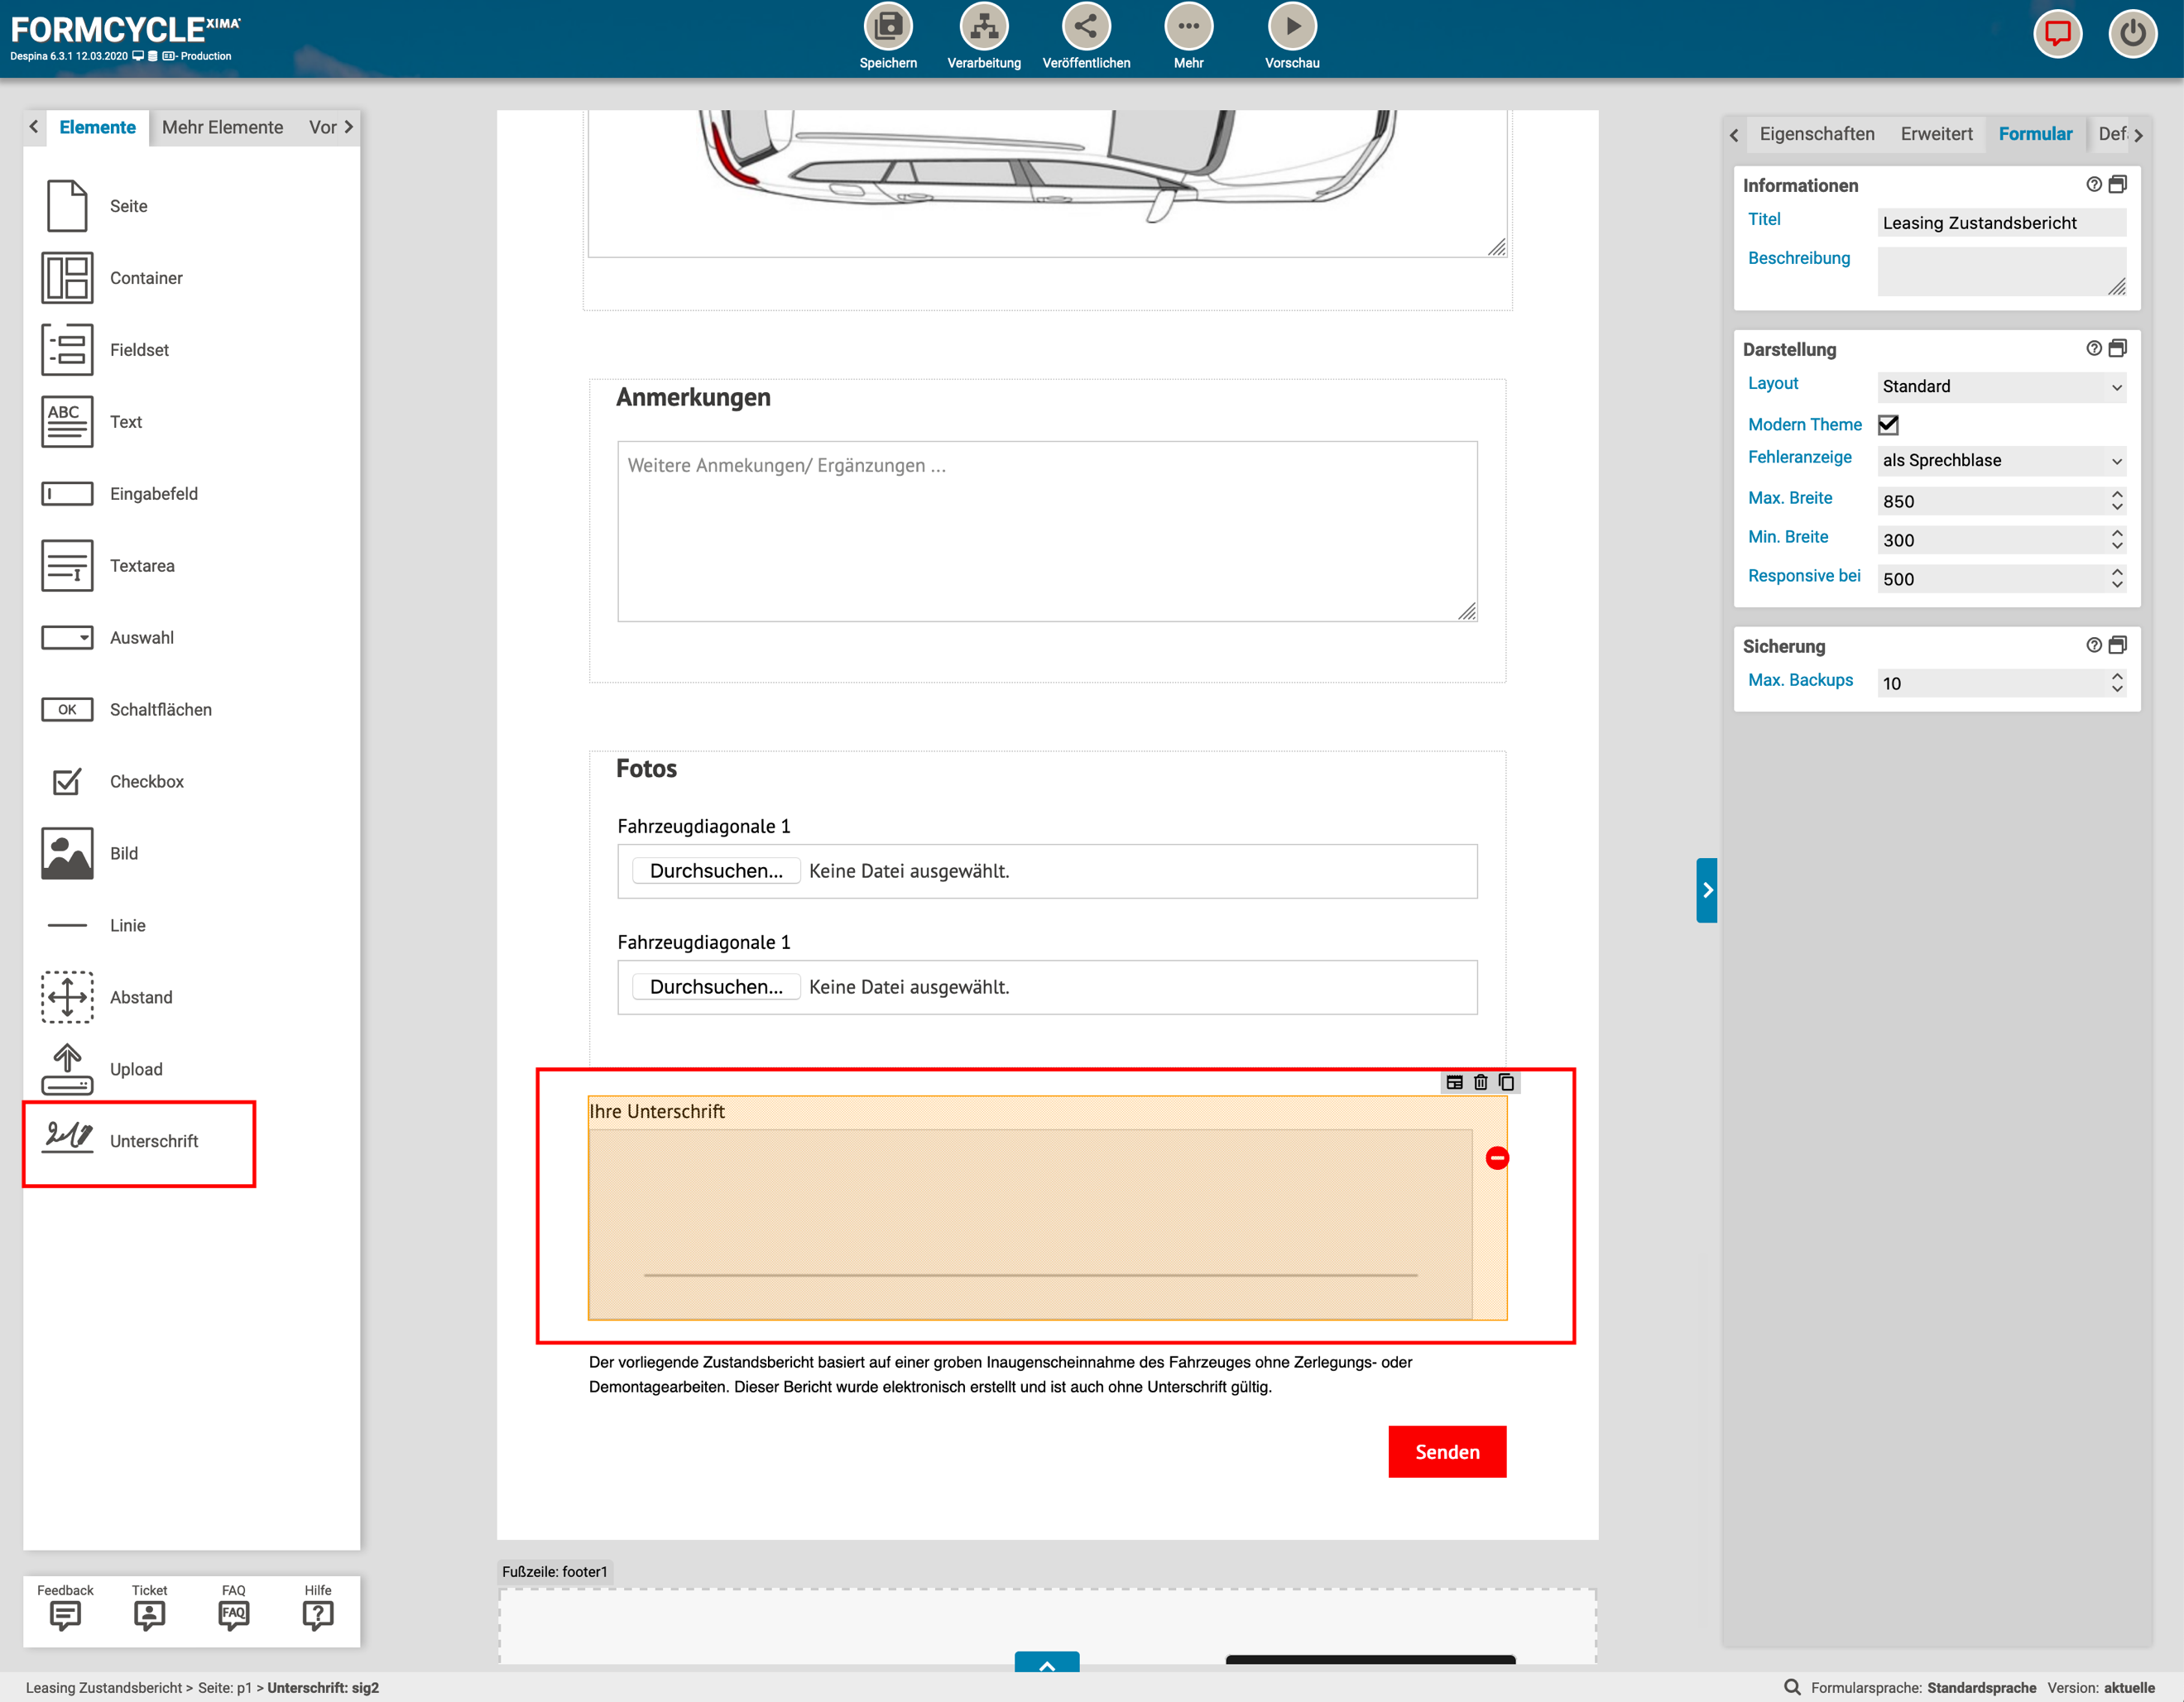2184x1702 pixels.
Task: Click the first Durchsuchen file button
Action: point(716,871)
